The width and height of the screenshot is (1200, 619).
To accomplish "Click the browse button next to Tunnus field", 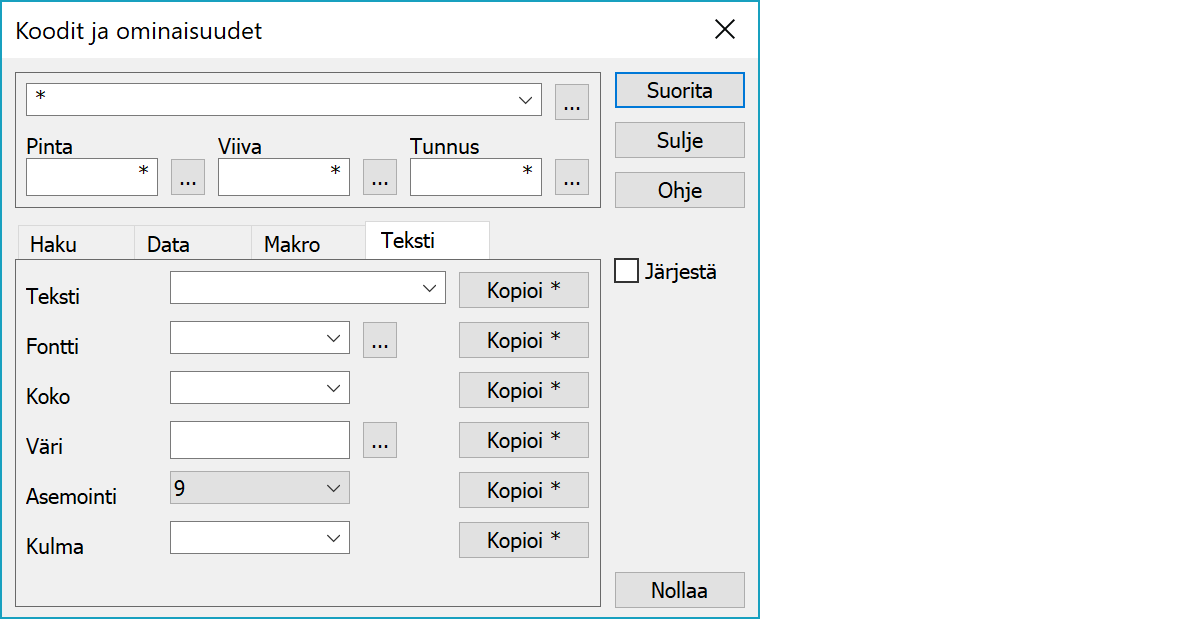I will [x=571, y=177].
